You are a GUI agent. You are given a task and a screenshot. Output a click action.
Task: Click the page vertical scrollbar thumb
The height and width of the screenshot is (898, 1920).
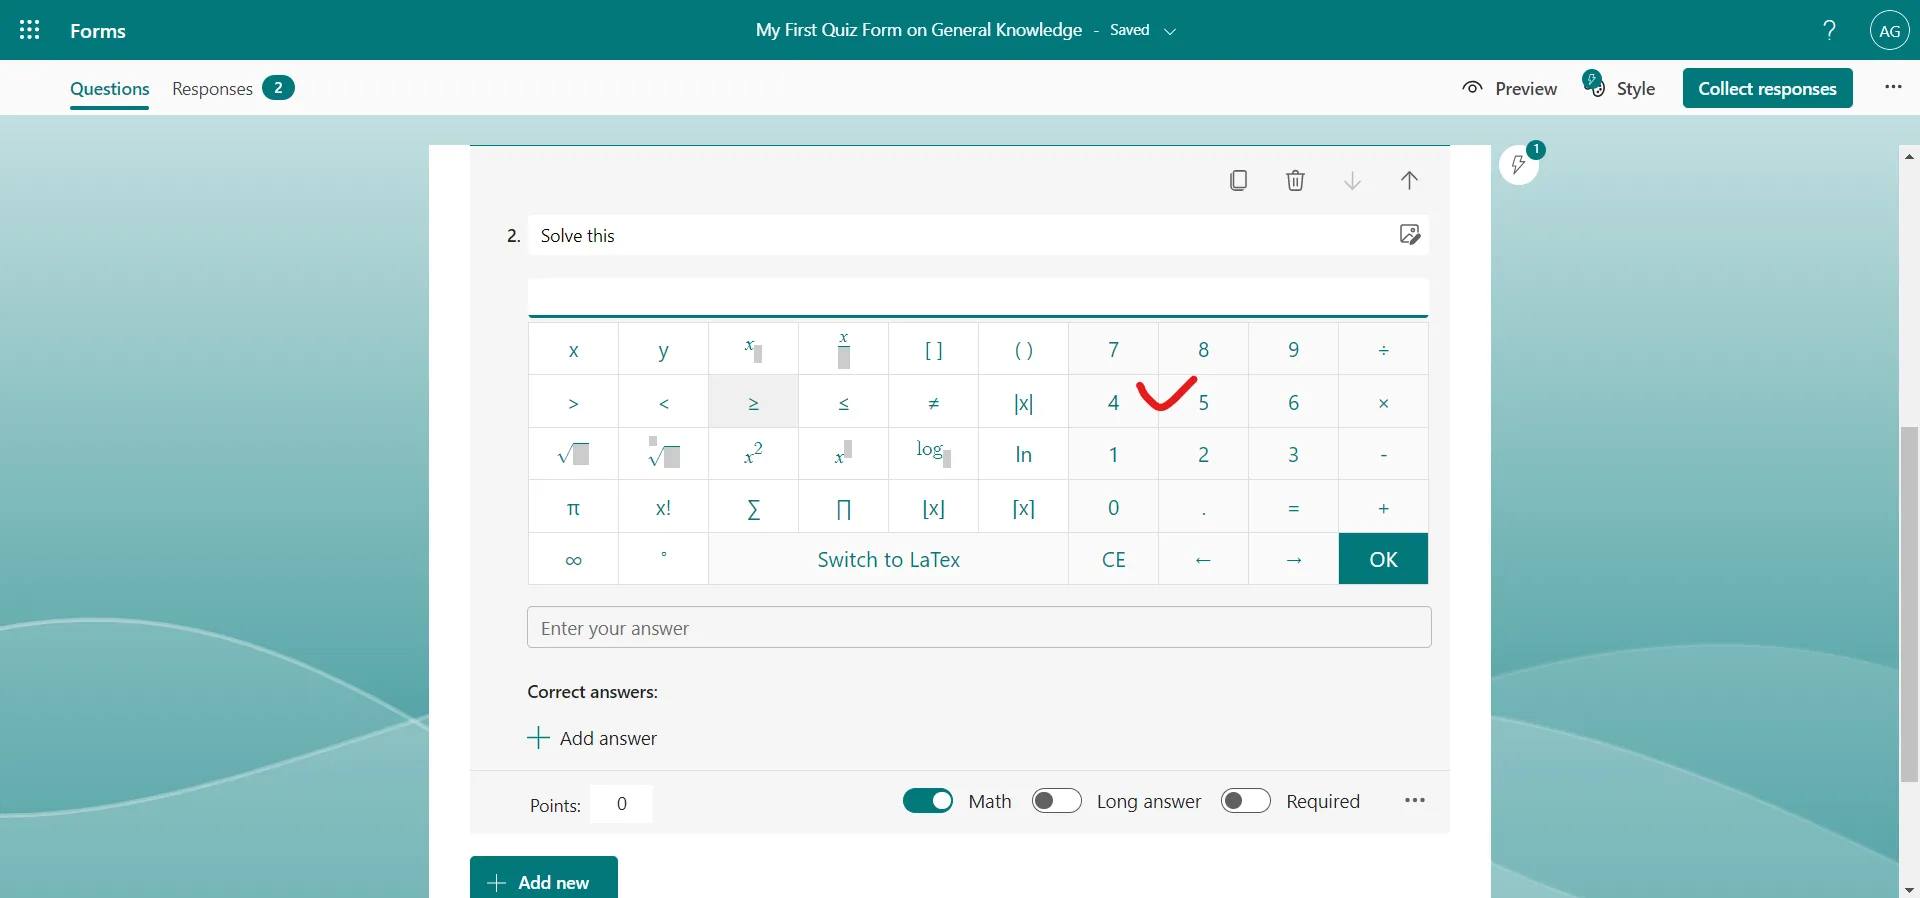[1909, 604]
